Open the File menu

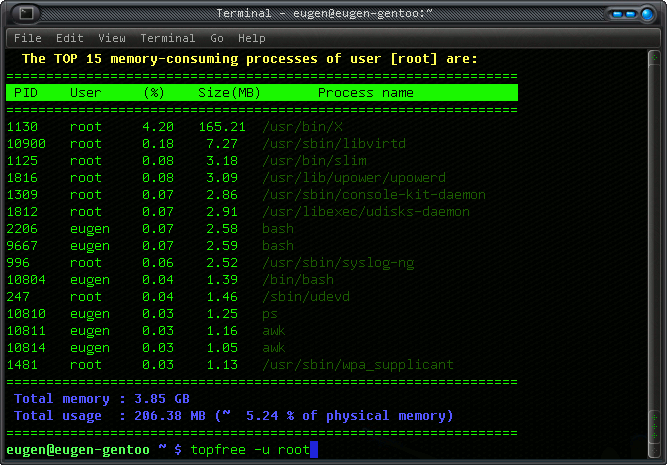coord(28,38)
